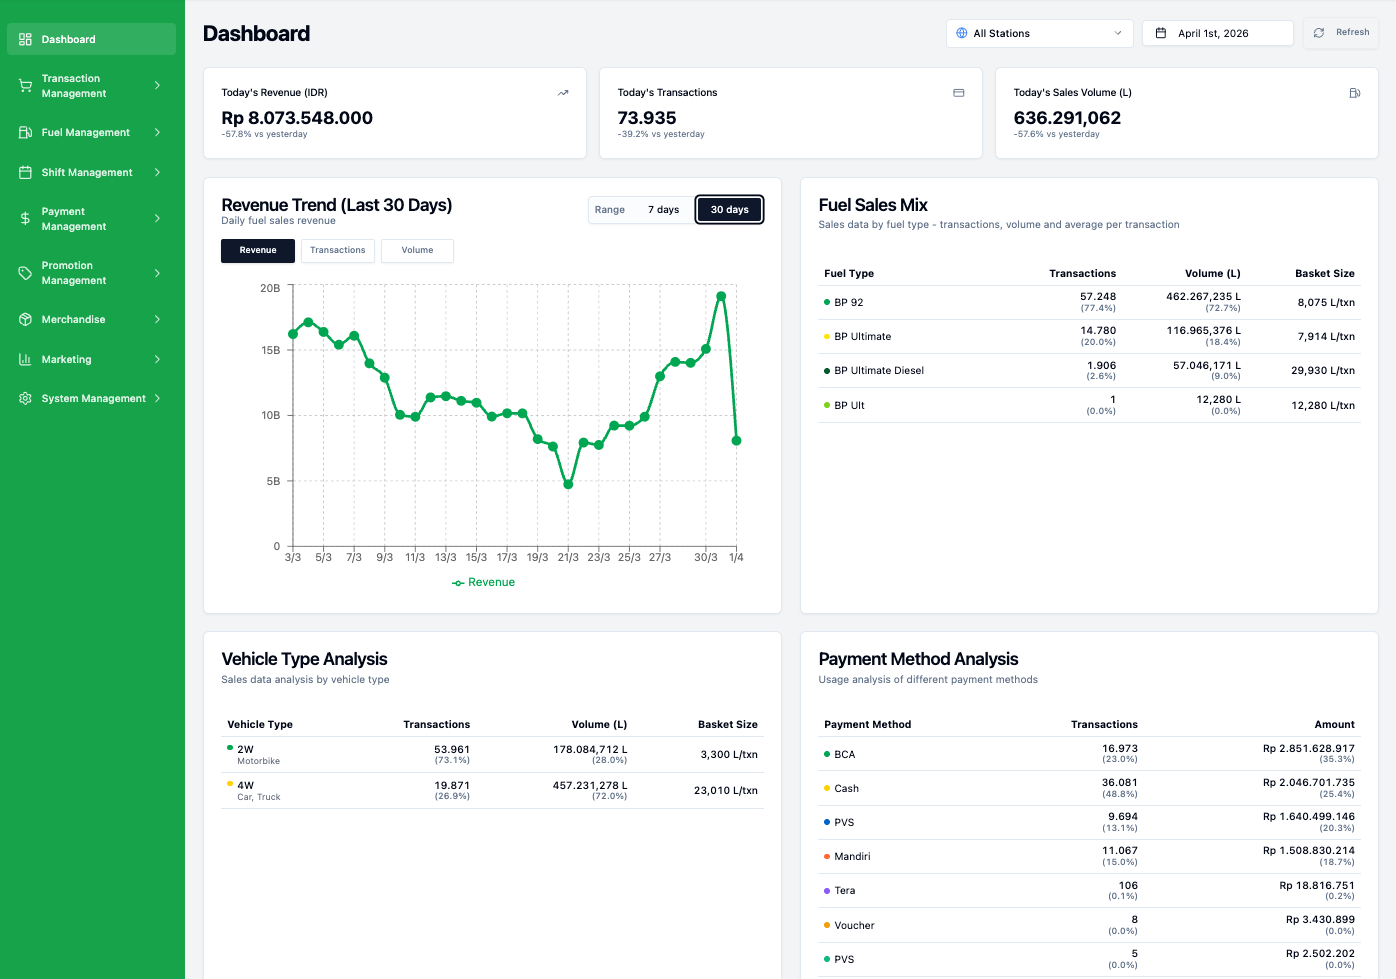This screenshot has width=1396, height=979.
Task: Click the Marketing bar chart icon
Action: point(25,359)
